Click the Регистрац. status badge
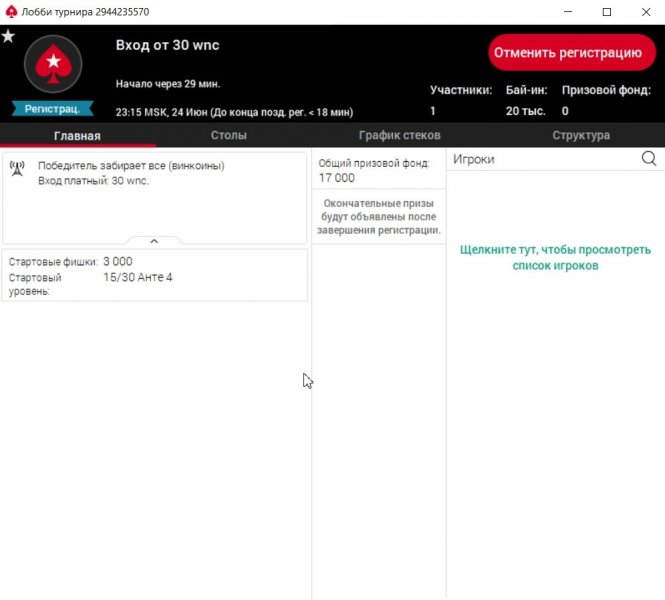Viewport: 665px width, 600px height. [52, 108]
